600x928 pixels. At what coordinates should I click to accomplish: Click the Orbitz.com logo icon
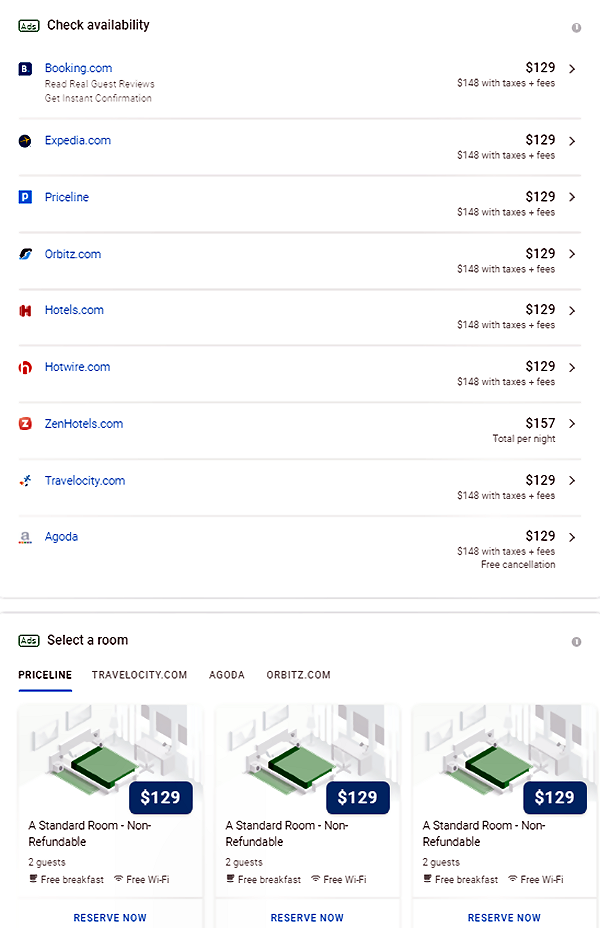tap(25, 254)
